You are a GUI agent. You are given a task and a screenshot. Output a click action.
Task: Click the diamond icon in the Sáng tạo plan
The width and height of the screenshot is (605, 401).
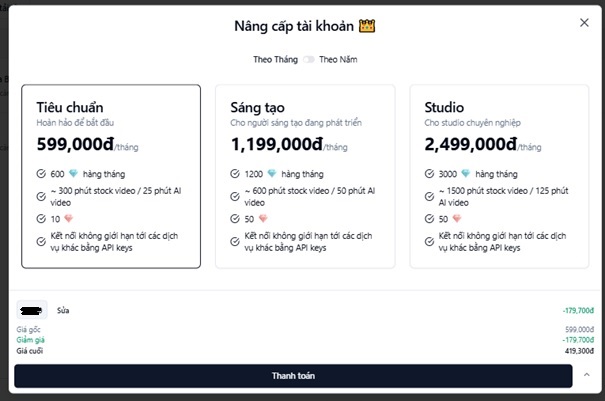(269, 173)
